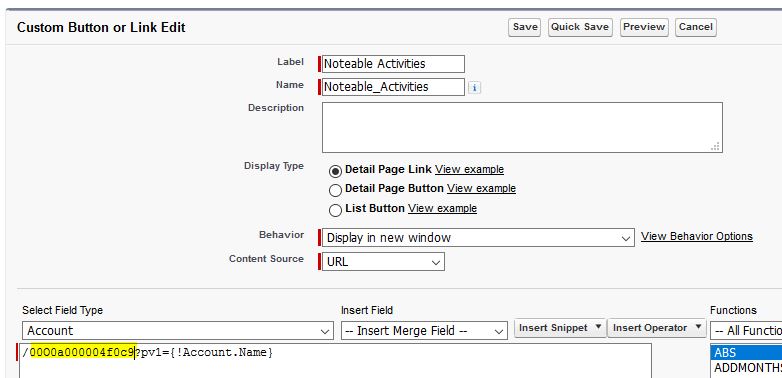Open the All Functions category dropdown
This screenshot has height=378, width=782.
(746, 331)
